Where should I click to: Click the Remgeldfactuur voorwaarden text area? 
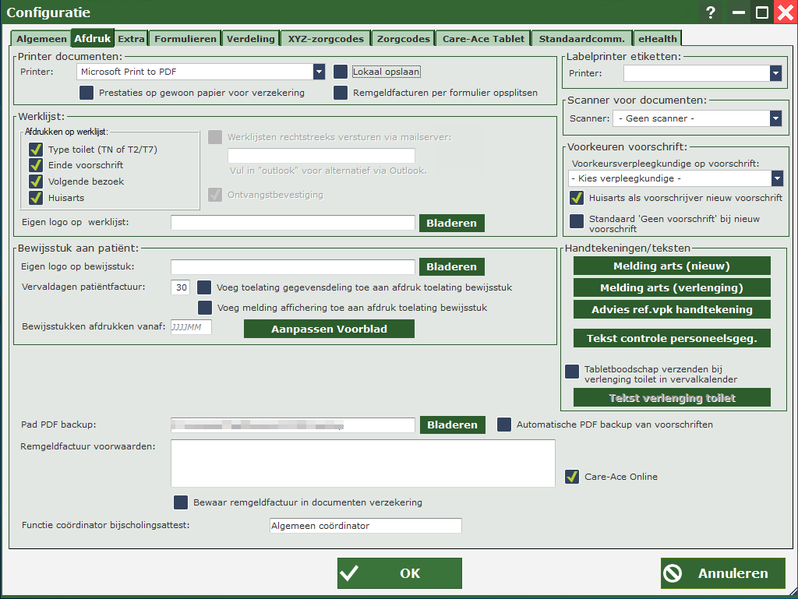coord(362,462)
